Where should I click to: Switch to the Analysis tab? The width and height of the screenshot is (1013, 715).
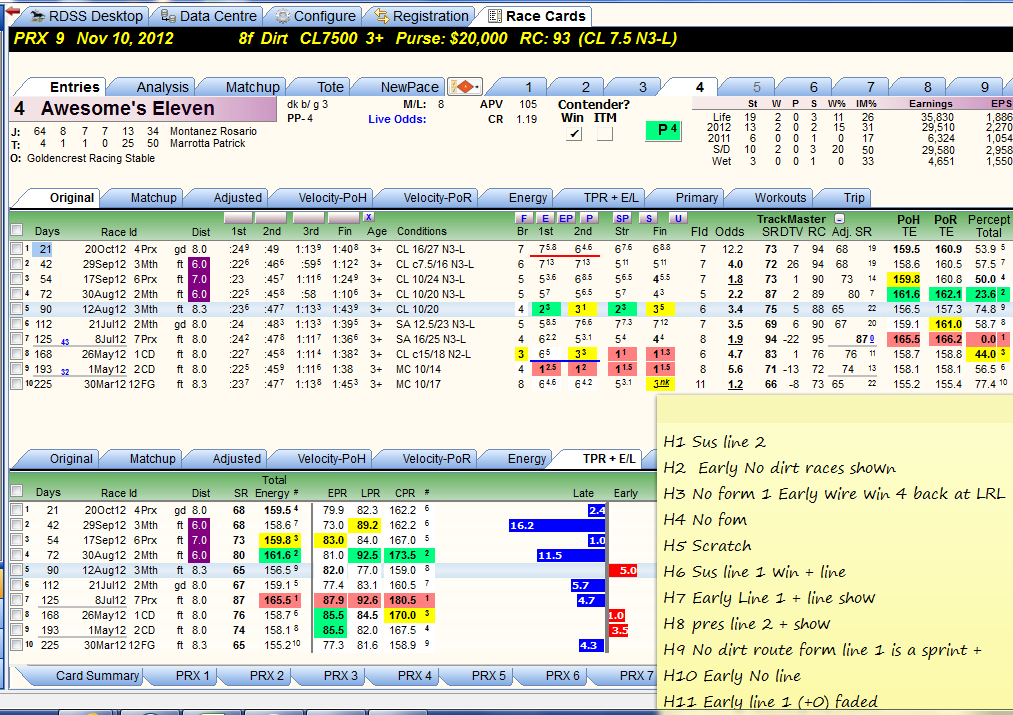coord(162,87)
